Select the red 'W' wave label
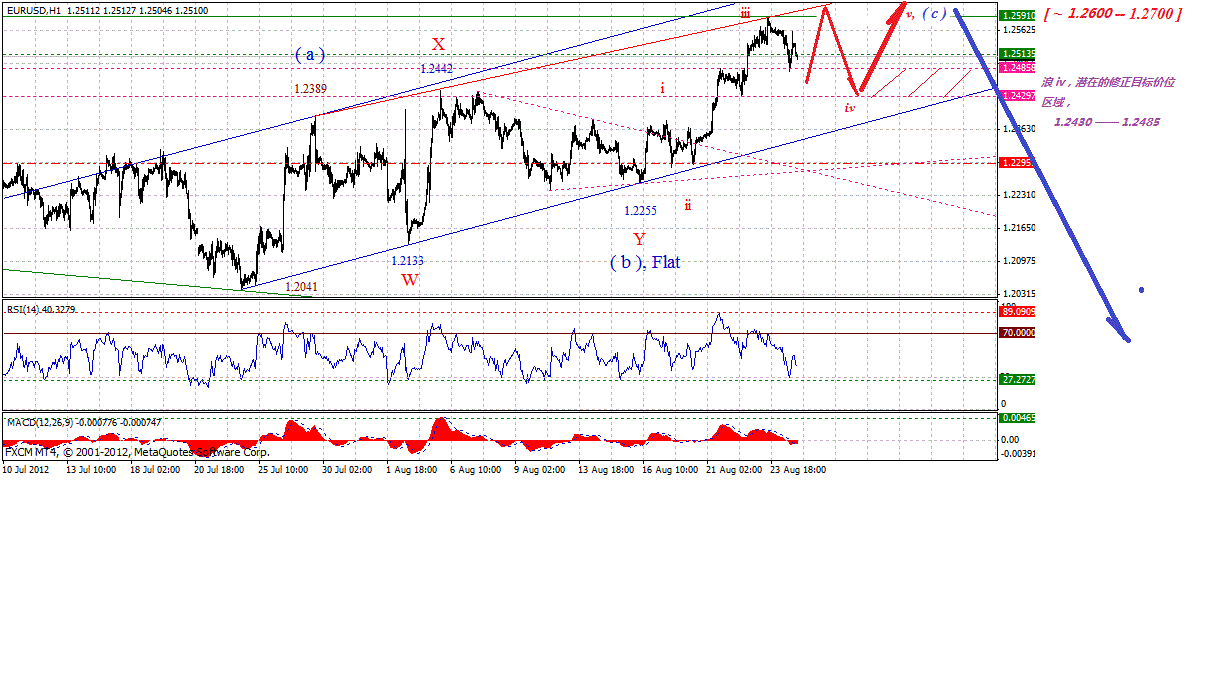Screen dimensions: 1213x694 (x=410, y=280)
